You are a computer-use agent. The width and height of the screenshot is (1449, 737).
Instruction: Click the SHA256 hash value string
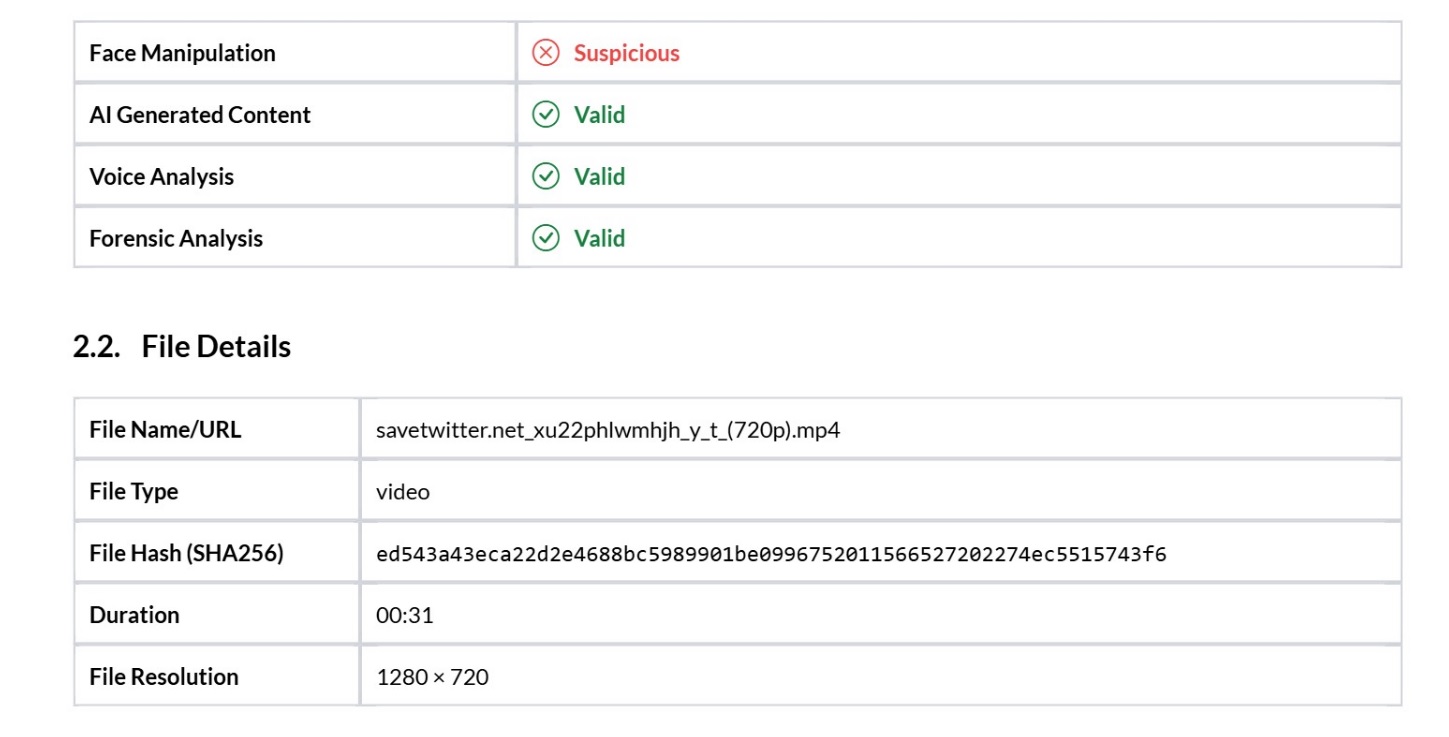(x=771, y=553)
